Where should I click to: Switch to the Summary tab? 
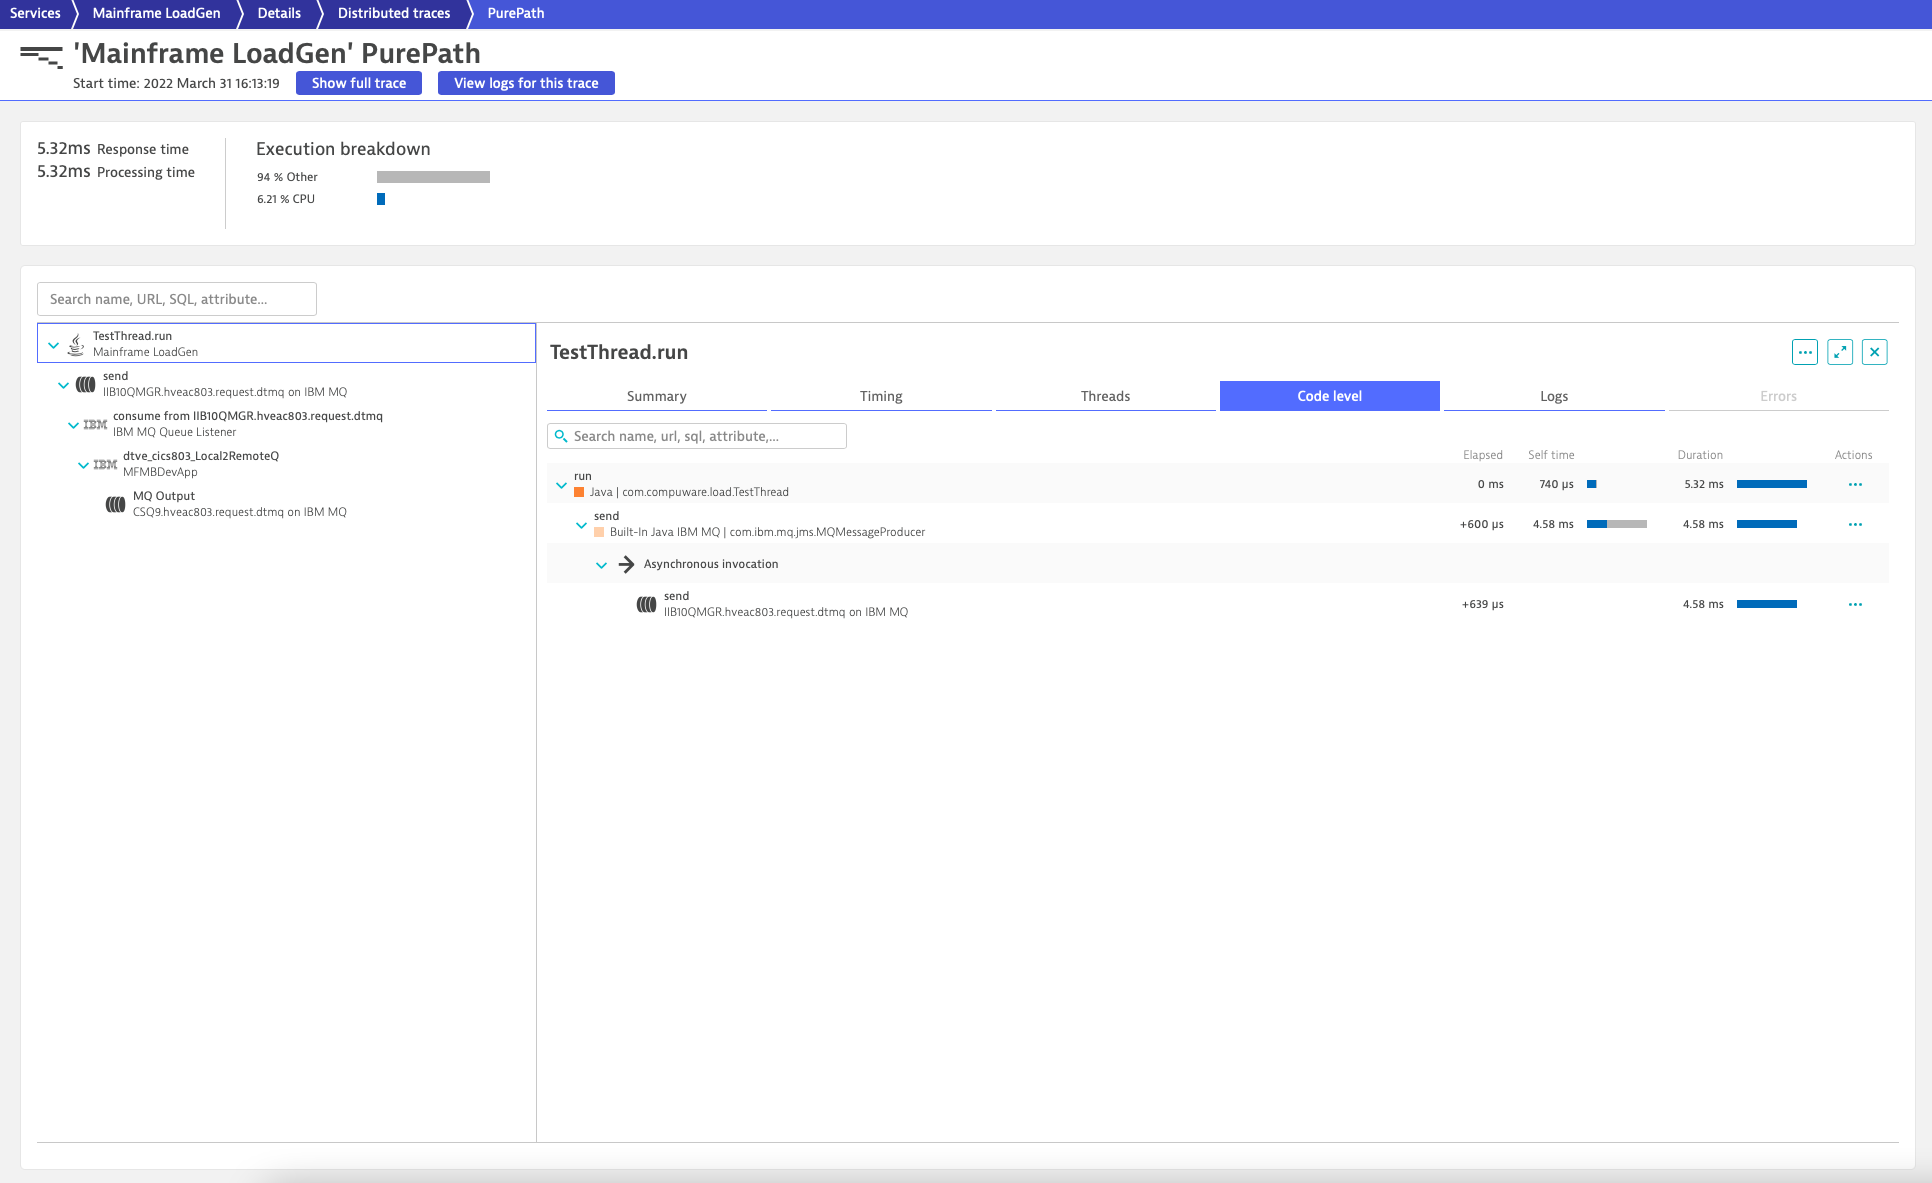pos(657,396)
